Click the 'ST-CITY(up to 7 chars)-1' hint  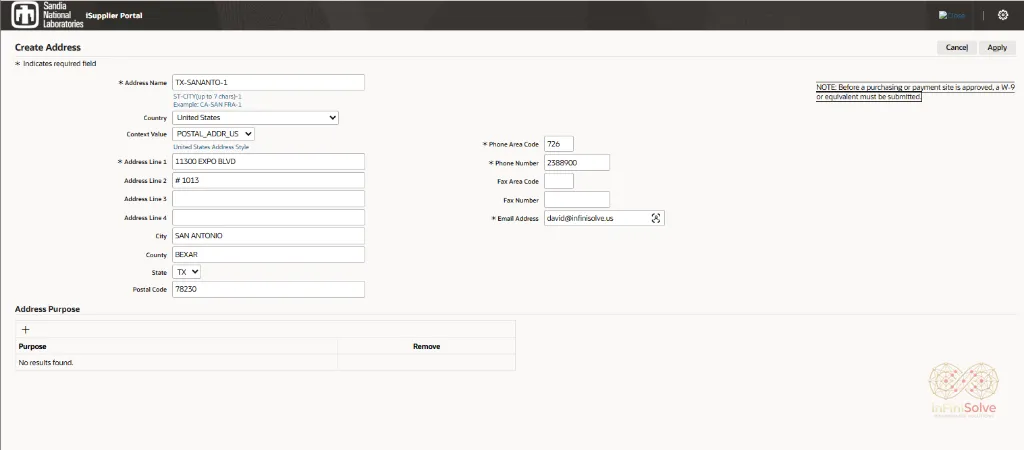tap(207, 97)
